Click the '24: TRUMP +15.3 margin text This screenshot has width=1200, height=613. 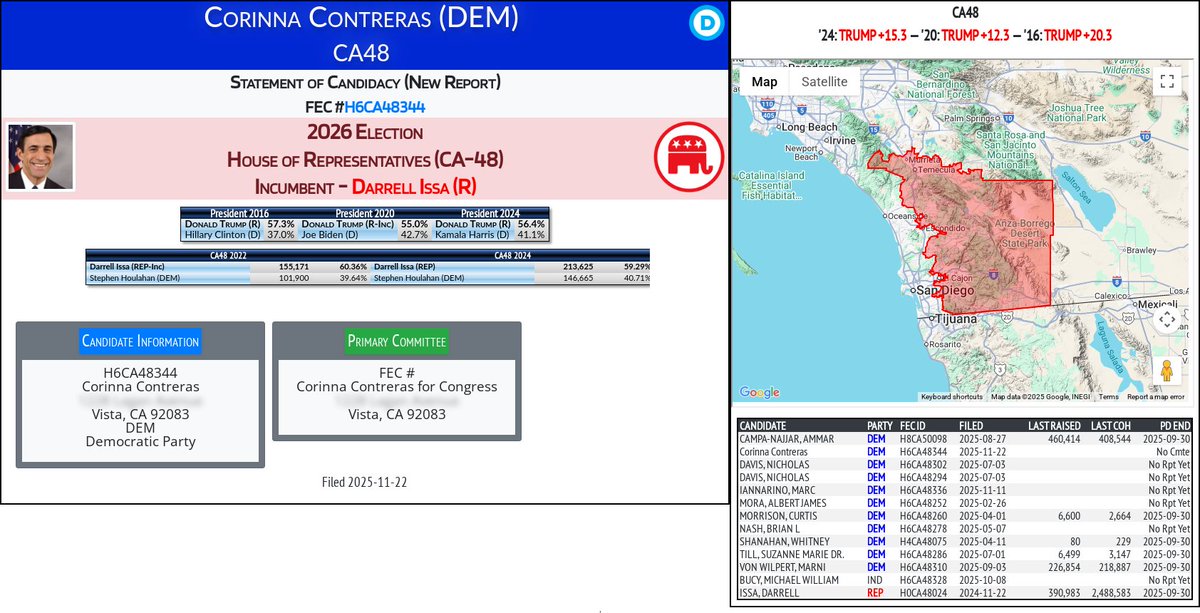coord(862,35)
